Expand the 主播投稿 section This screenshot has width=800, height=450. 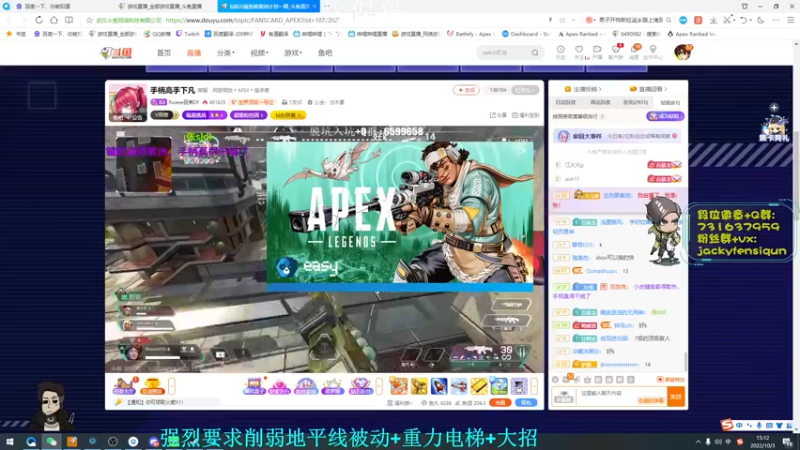click(583, 89)
